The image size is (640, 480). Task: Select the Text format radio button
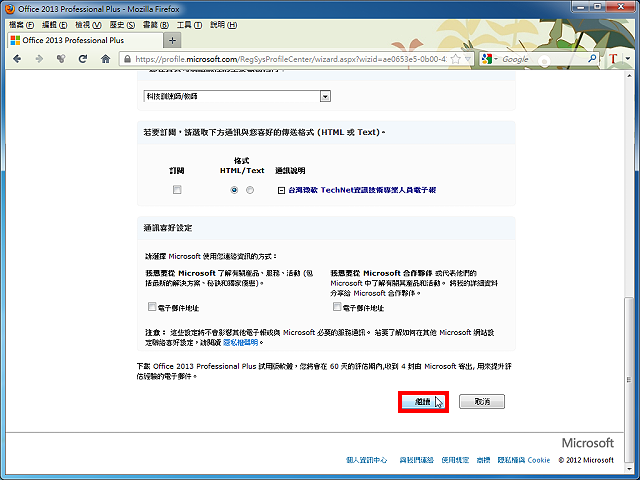pyautogui.click(x=250, y=190)
